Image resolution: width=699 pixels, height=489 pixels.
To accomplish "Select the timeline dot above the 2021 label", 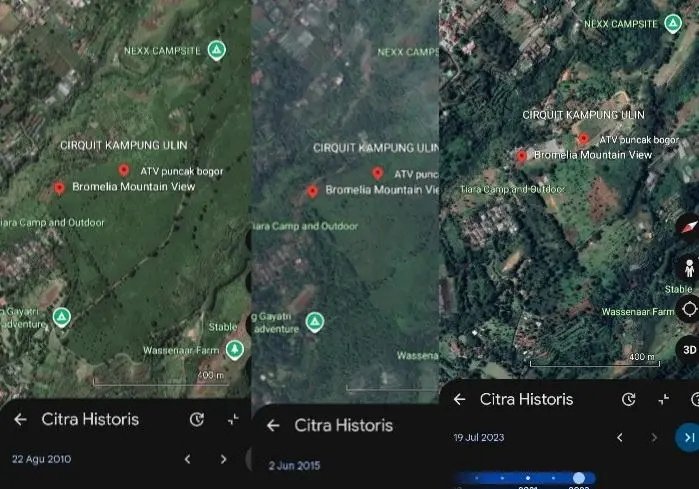I will tap(528, 478).
